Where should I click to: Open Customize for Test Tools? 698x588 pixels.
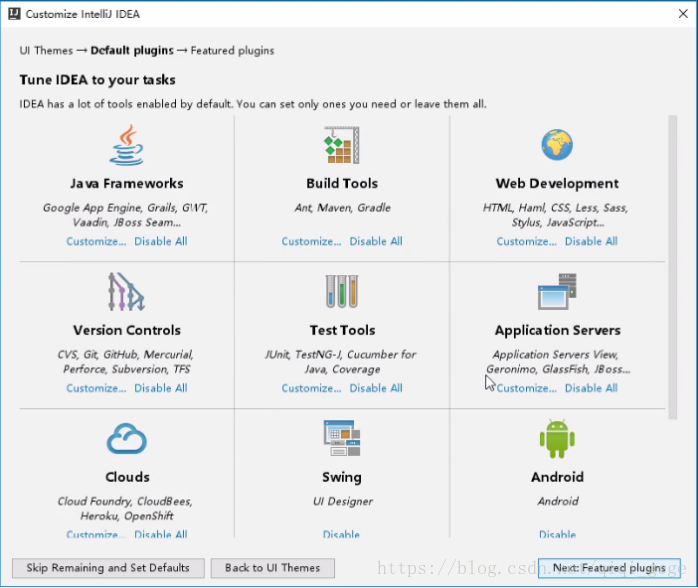[312, 388]
